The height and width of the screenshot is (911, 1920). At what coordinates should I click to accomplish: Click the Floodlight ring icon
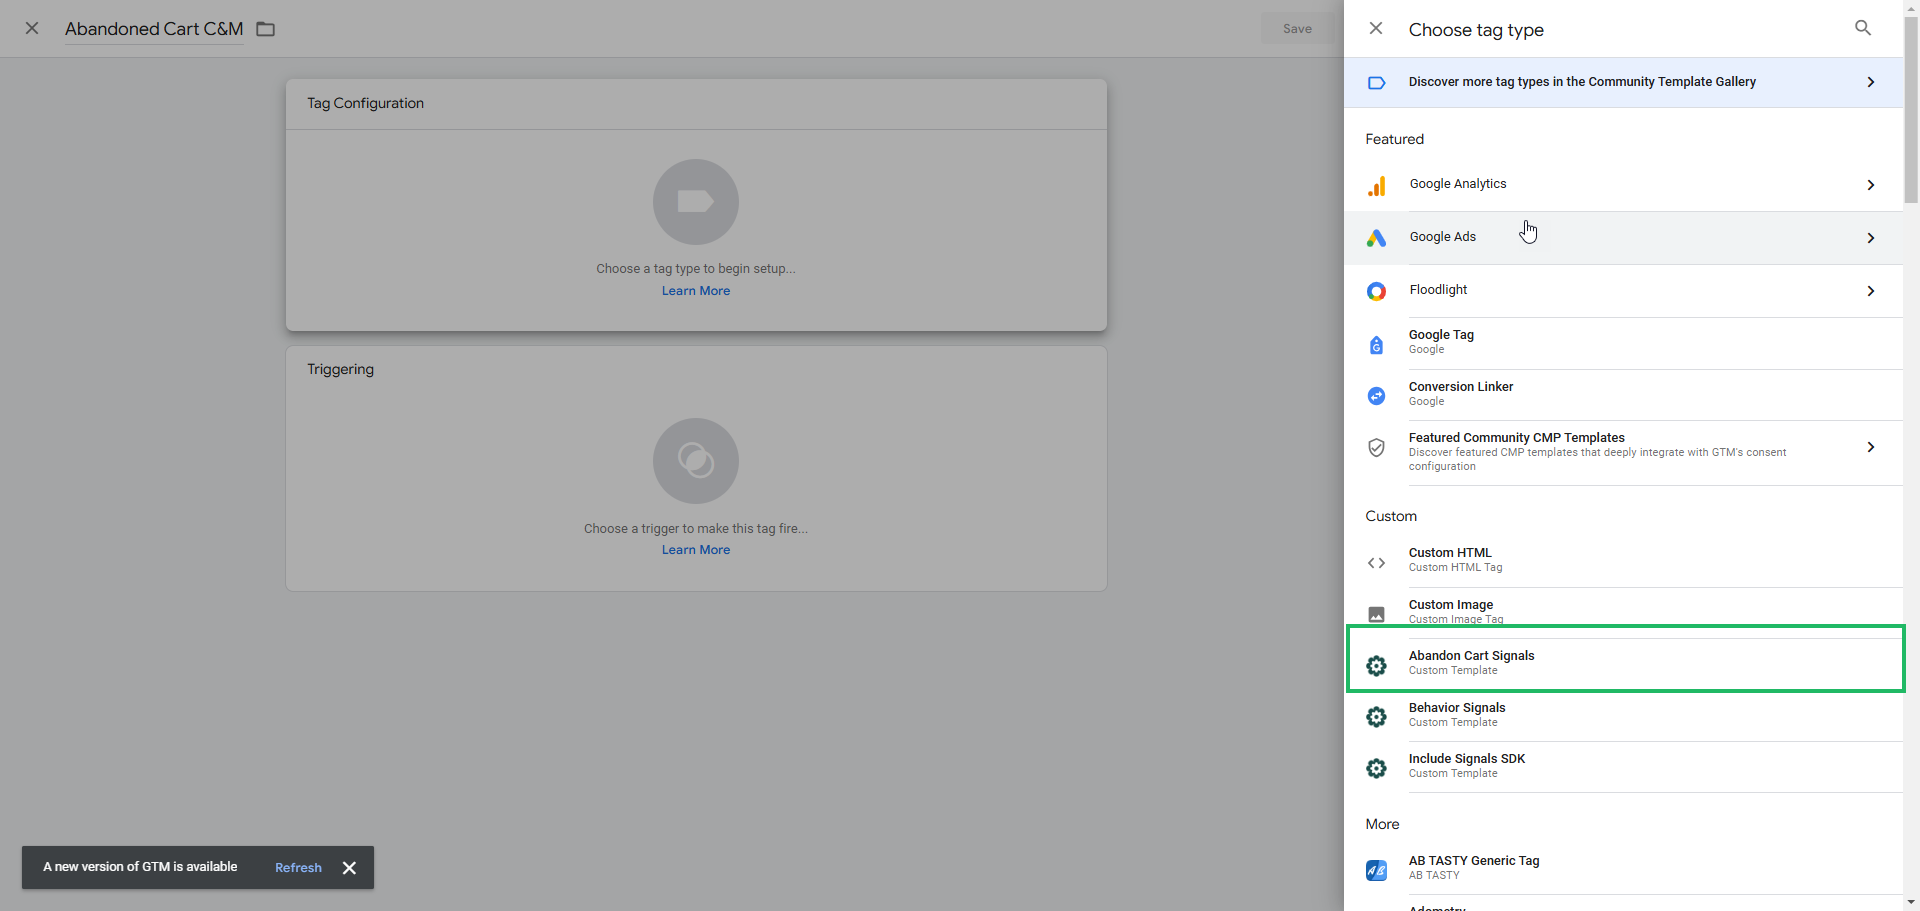(x=1377, y=291)
